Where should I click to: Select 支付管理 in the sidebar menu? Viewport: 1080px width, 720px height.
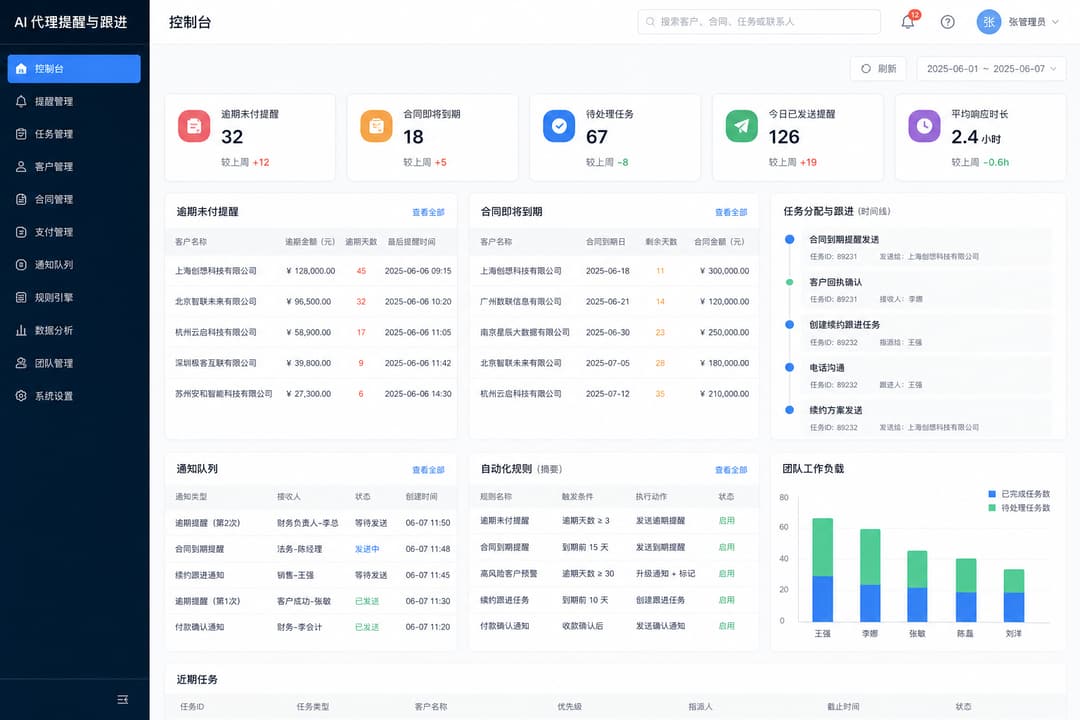(x=74, y=232)
